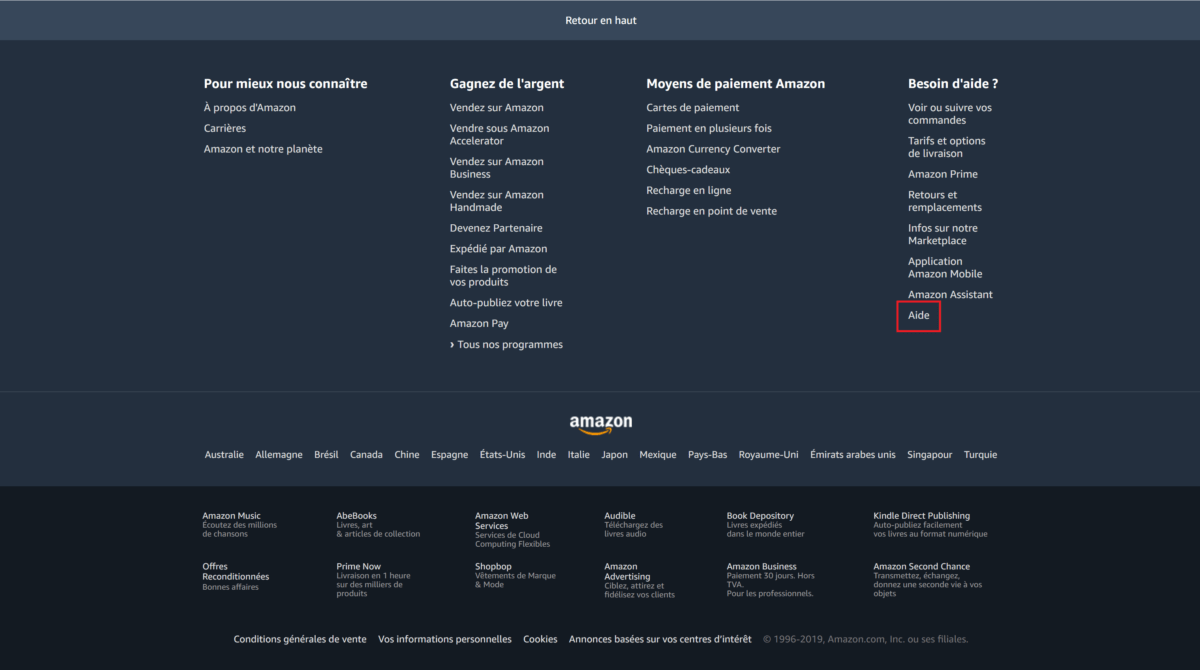
Task: Open Vendez sur Amazon Business link
Action: tap(497, 167)
